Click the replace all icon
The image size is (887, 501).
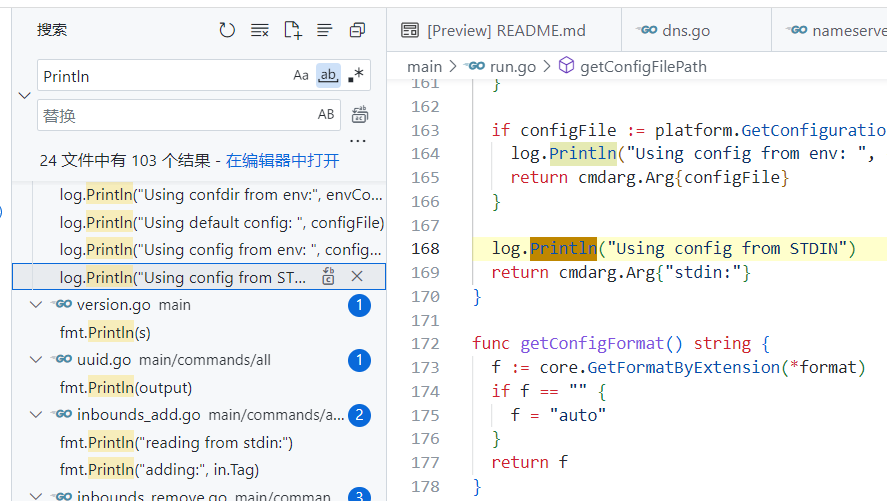click(359, 114)
